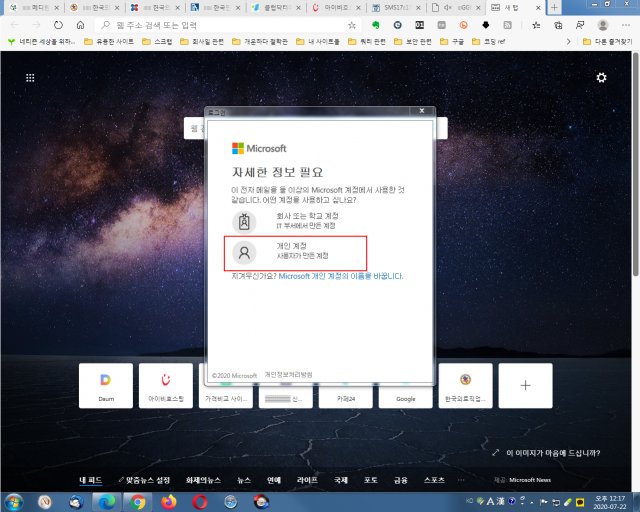Image resolution: width=640 pixels, height=512 pixels.
Task: Open the 회사일 관련 bookmark folder
Action: pyautogui.click(x=202, y=42)
